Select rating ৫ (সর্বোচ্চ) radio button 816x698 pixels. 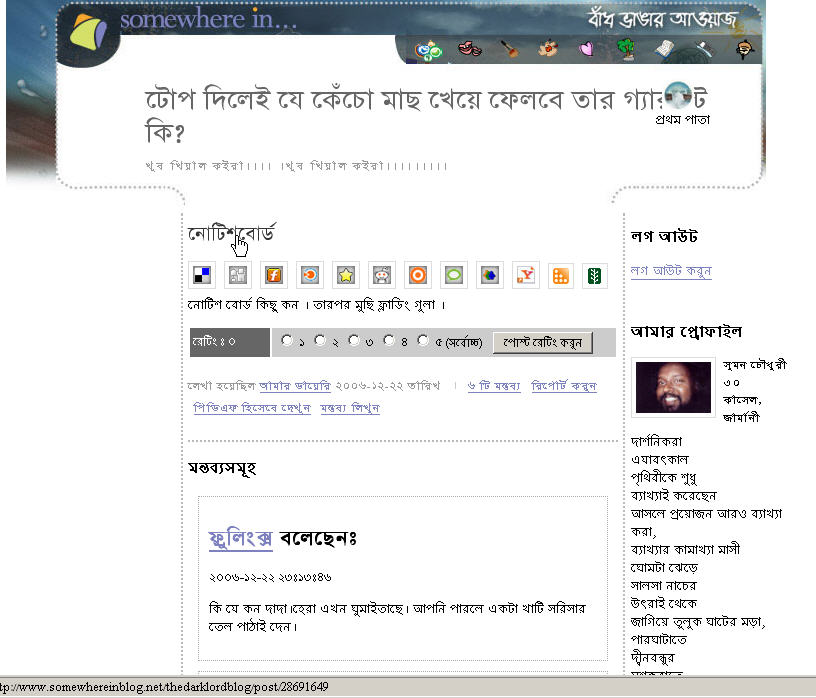tap(423, 340)
